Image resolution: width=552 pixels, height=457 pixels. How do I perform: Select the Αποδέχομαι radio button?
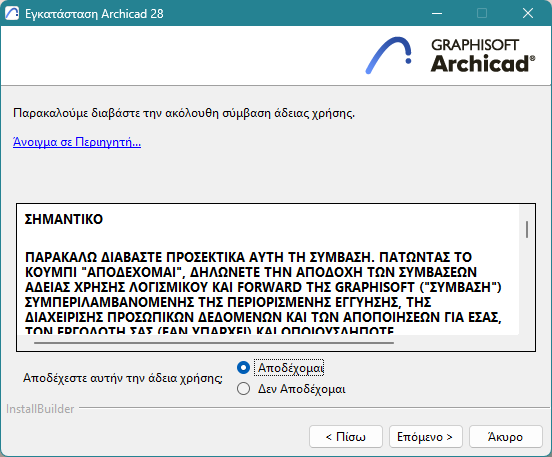pyautogui.click(x=243, y=368)
